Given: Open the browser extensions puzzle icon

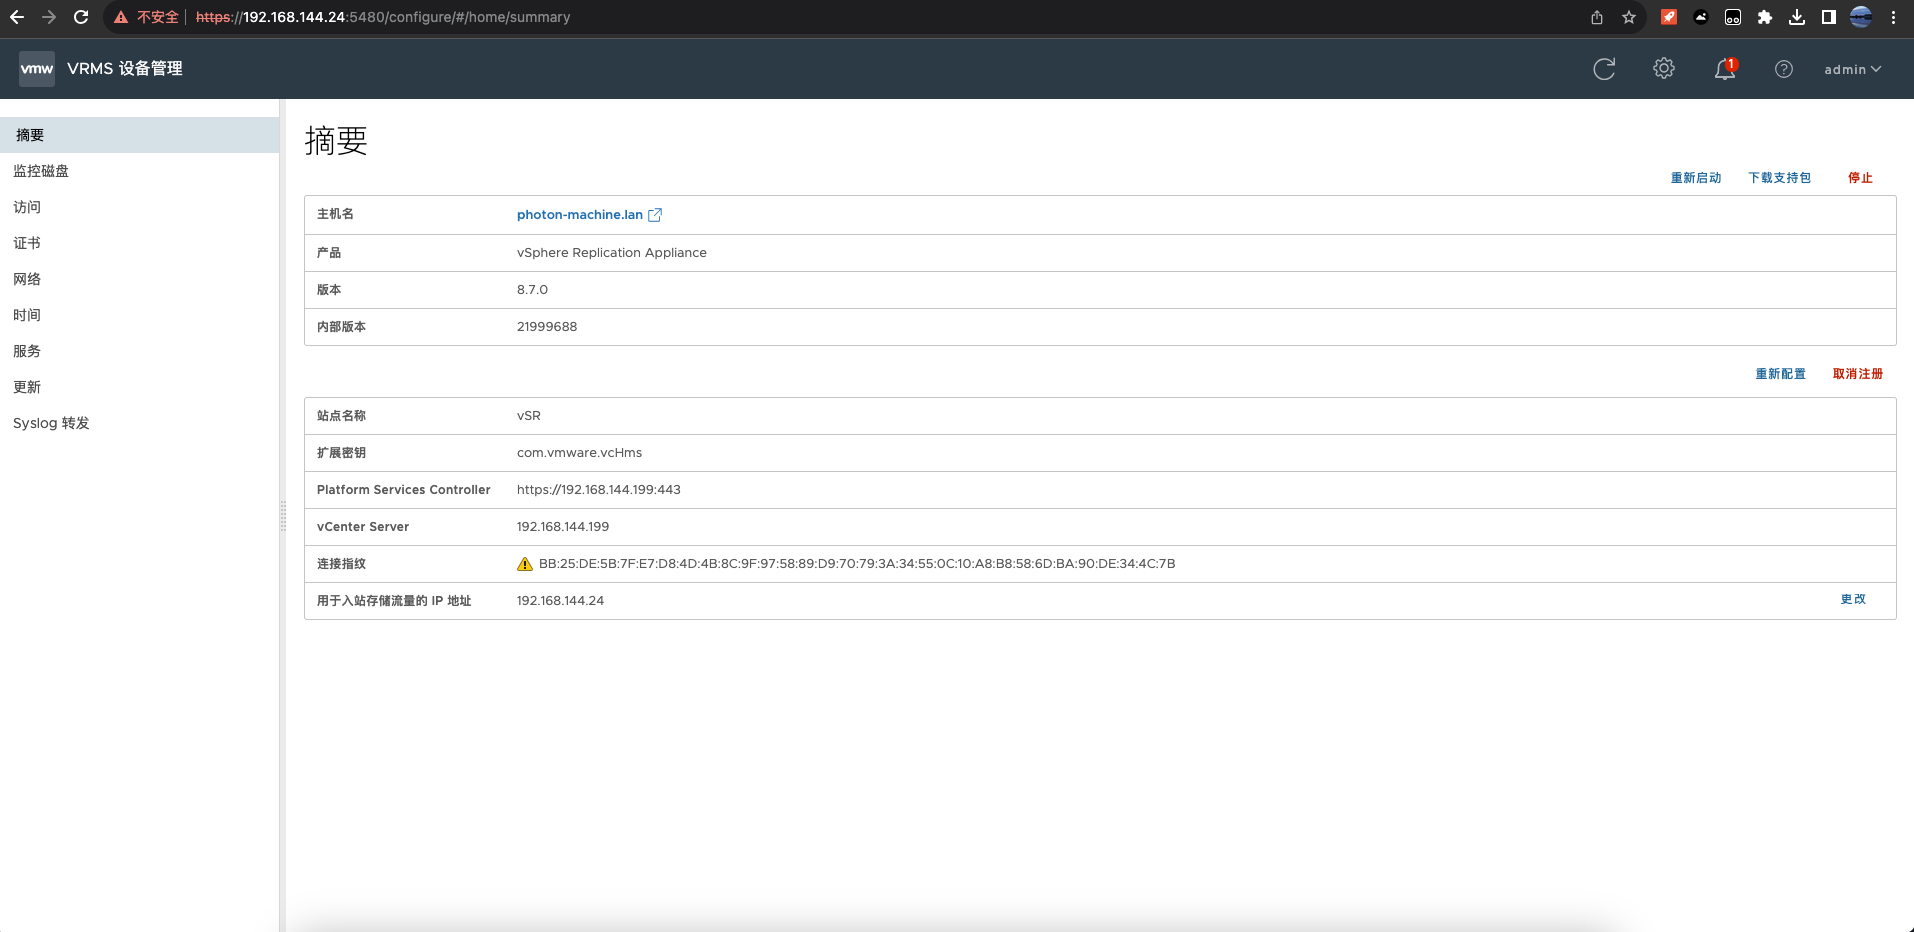Looking at the screenshot, I should tap(1765, 17).
